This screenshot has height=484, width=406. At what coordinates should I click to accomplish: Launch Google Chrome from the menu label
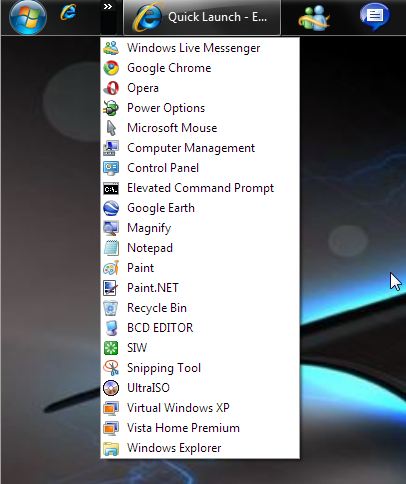169,68
